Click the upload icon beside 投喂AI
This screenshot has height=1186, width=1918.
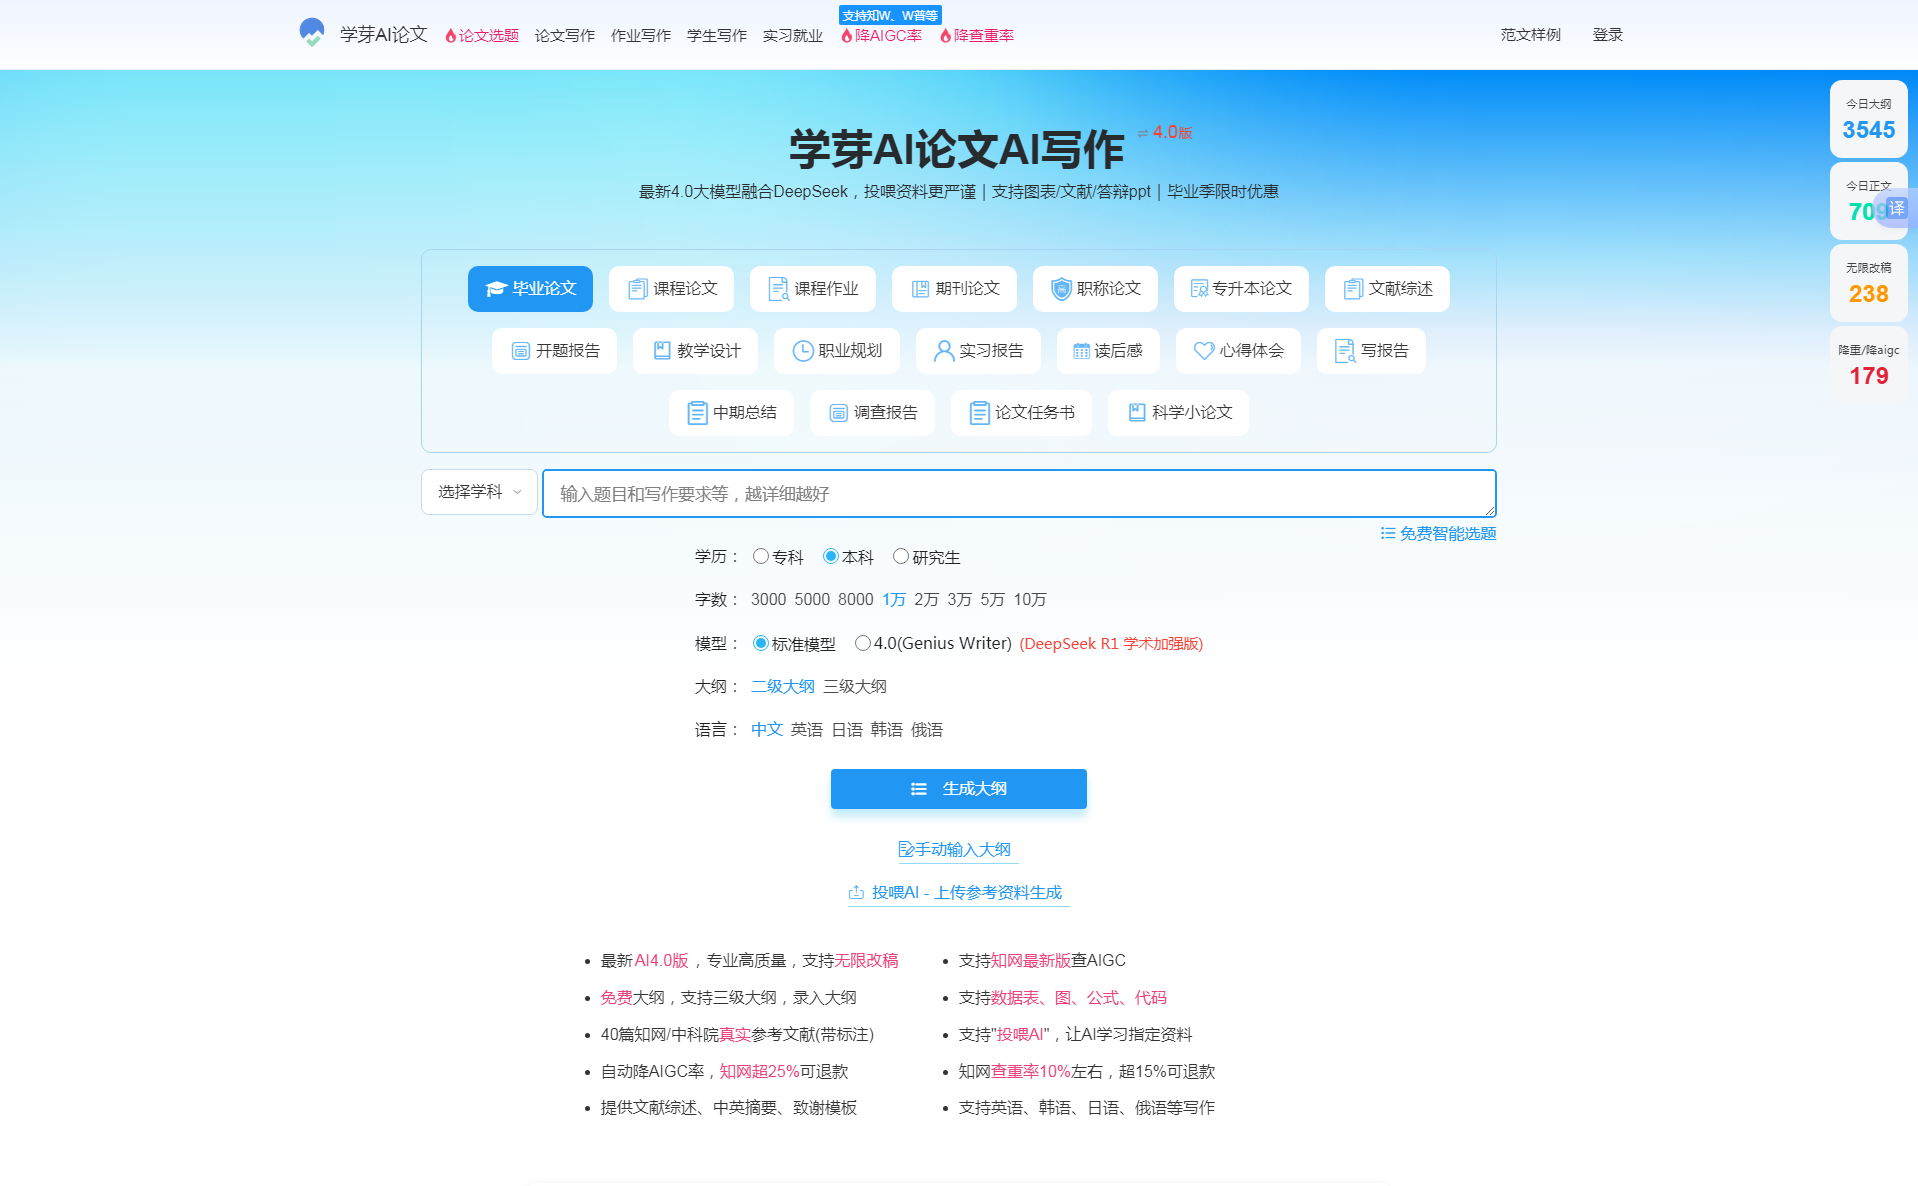tap(858, 892)
